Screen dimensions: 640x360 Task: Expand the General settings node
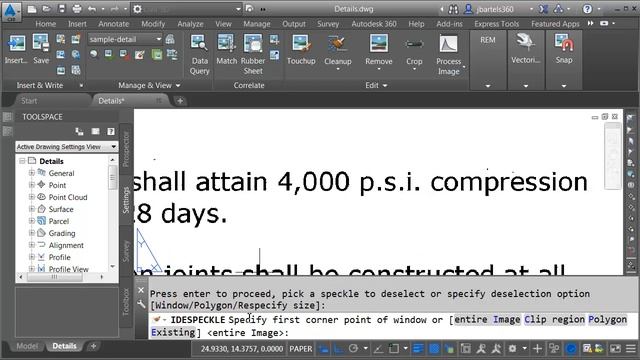[31, 173]
